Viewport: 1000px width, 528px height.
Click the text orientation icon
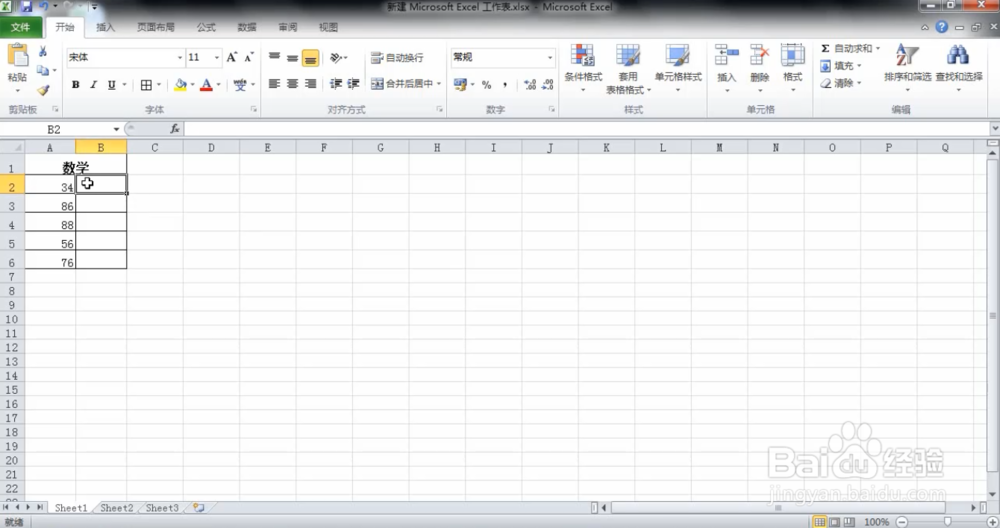[x=336, y=57]
